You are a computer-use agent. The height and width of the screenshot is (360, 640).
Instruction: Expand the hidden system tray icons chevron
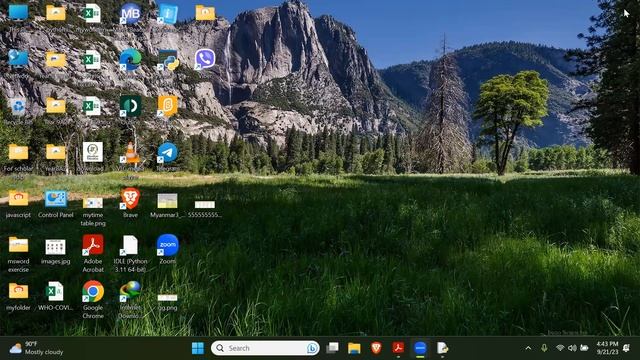pos(528,348)
